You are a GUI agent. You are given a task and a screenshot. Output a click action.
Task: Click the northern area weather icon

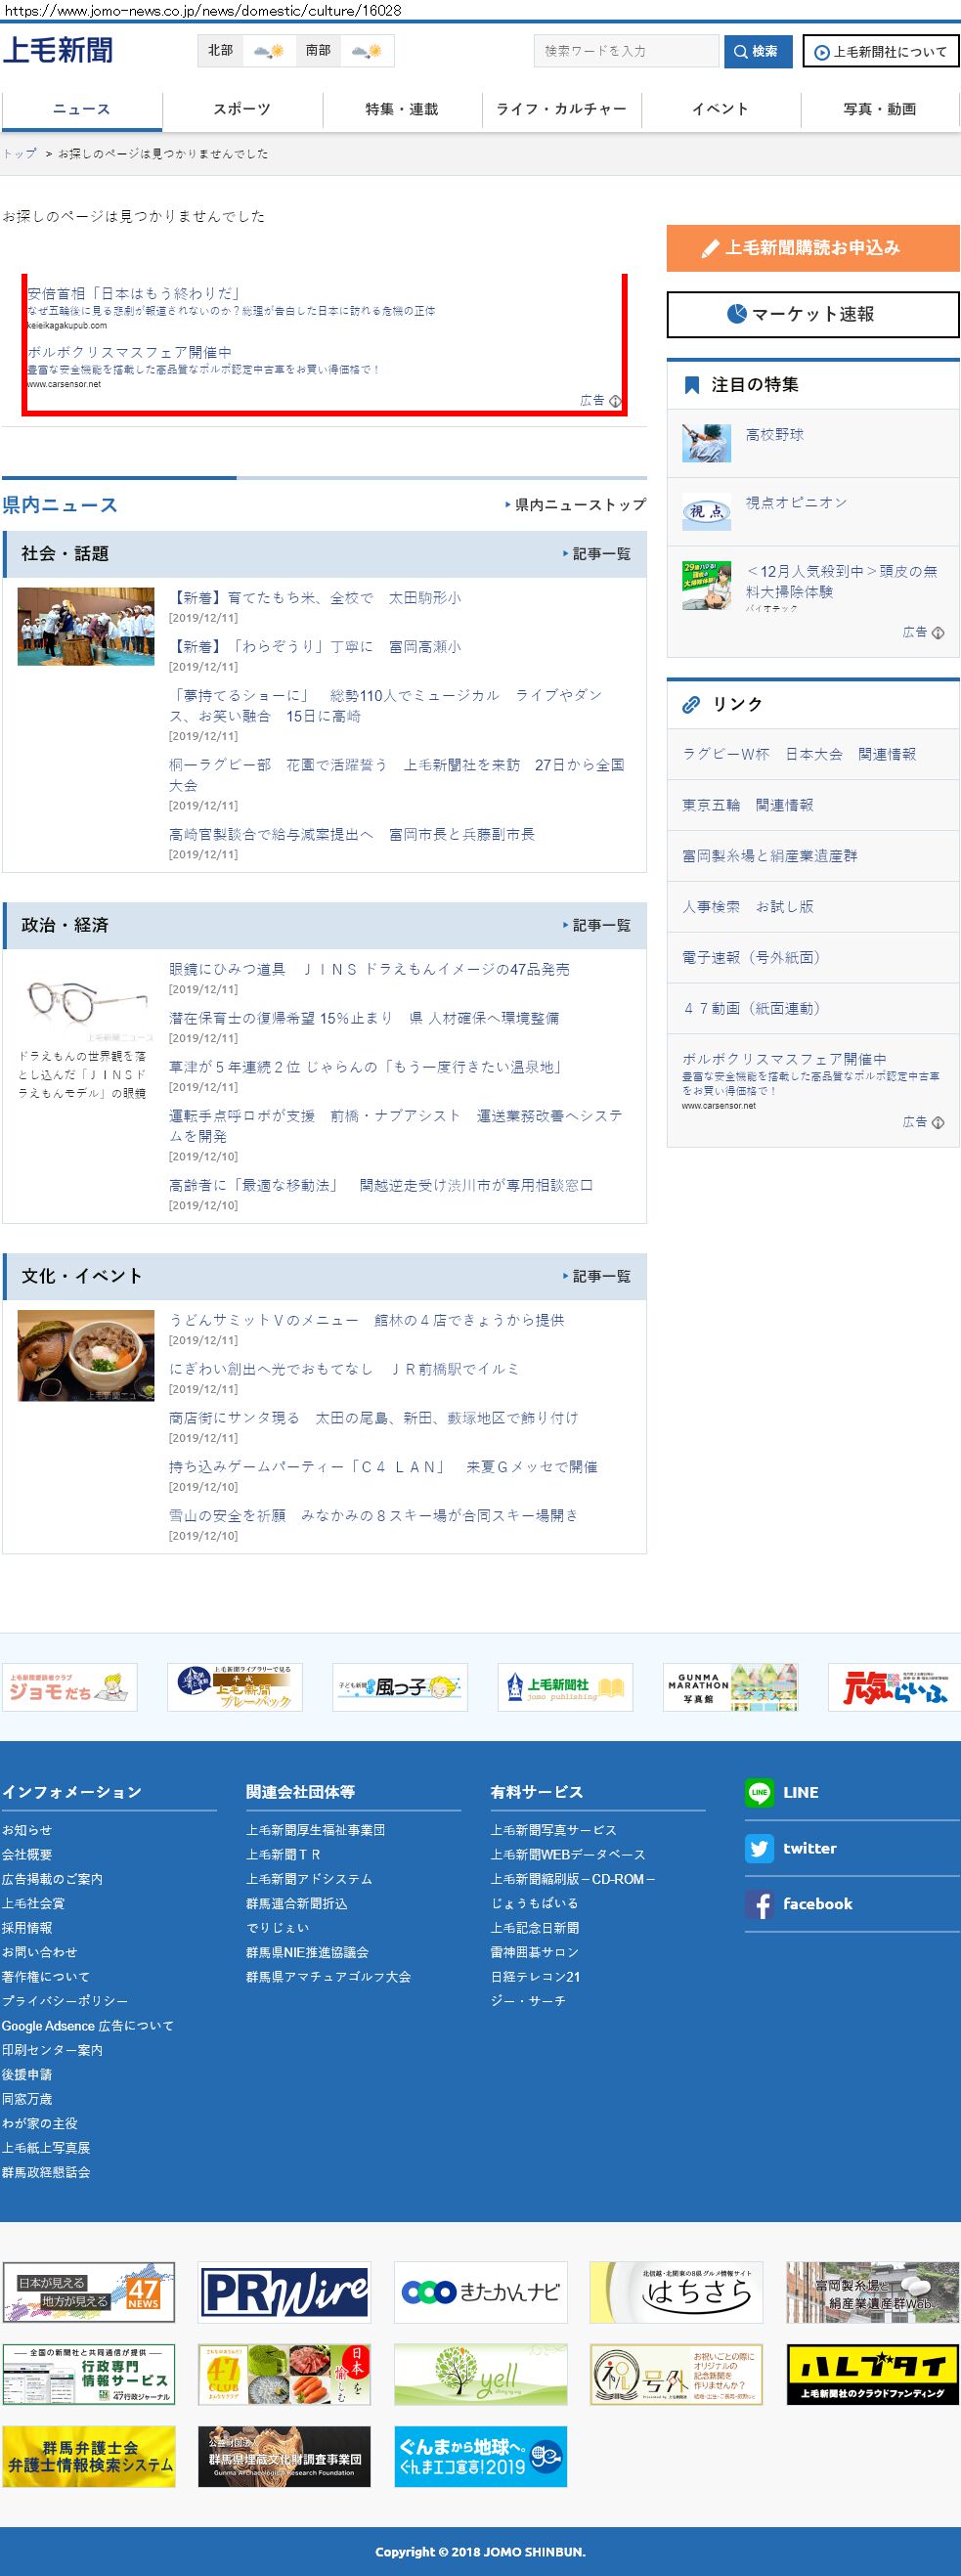[268, 51]
